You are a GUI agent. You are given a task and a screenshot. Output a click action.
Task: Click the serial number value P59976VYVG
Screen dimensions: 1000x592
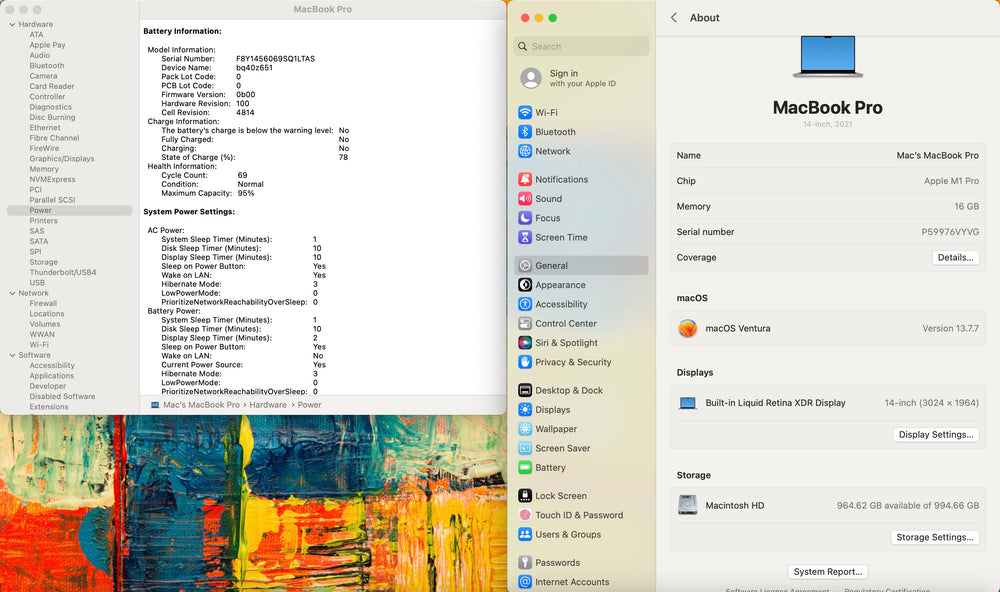point(950,232)
